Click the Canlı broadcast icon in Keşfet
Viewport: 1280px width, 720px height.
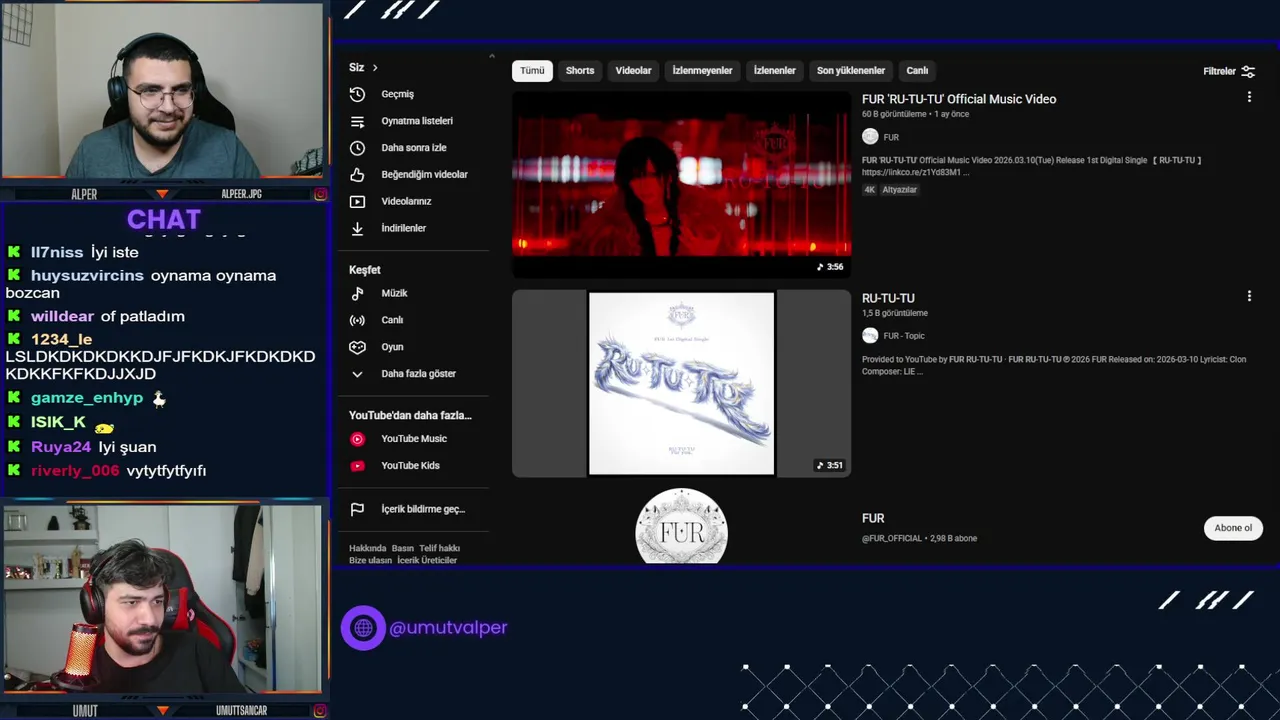pyautogui.click(x=357, y=320)
